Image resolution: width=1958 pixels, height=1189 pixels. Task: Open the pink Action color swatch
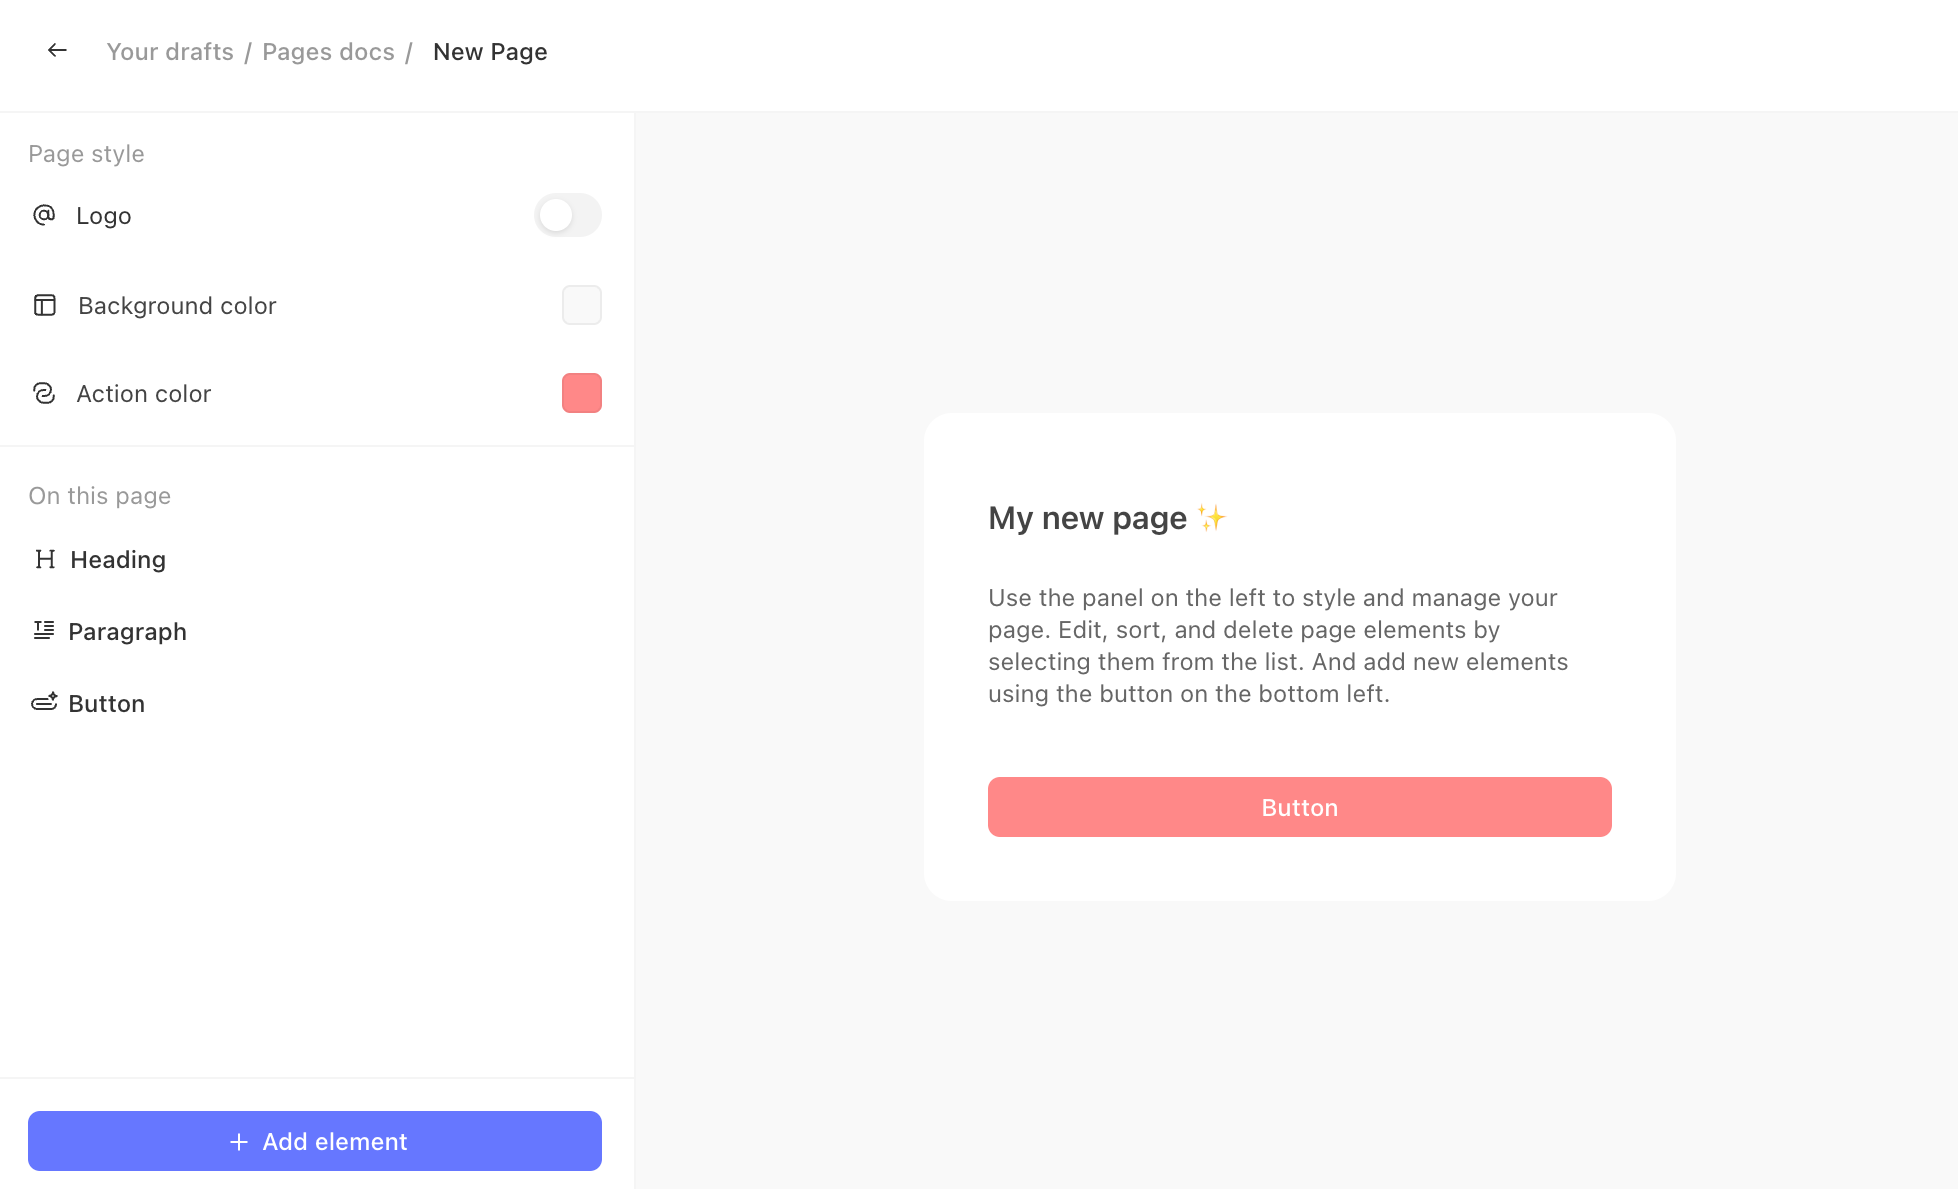(582, 393)
